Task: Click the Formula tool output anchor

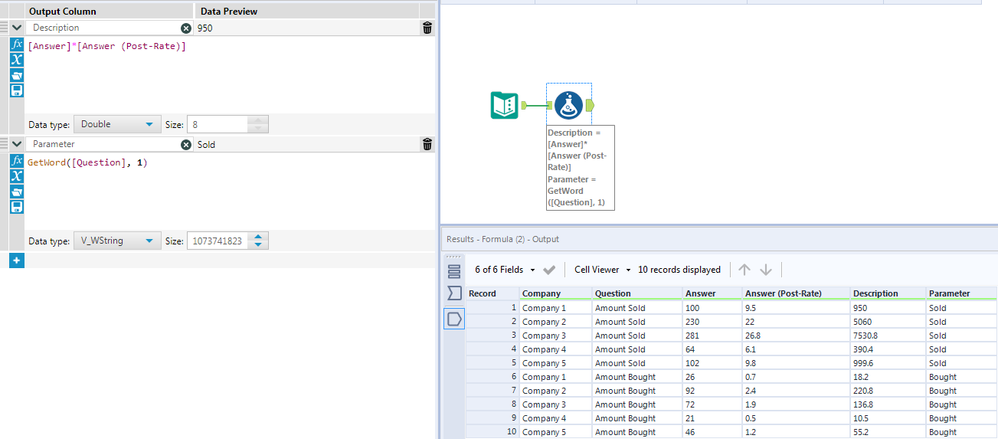Action: pos(589,105)
